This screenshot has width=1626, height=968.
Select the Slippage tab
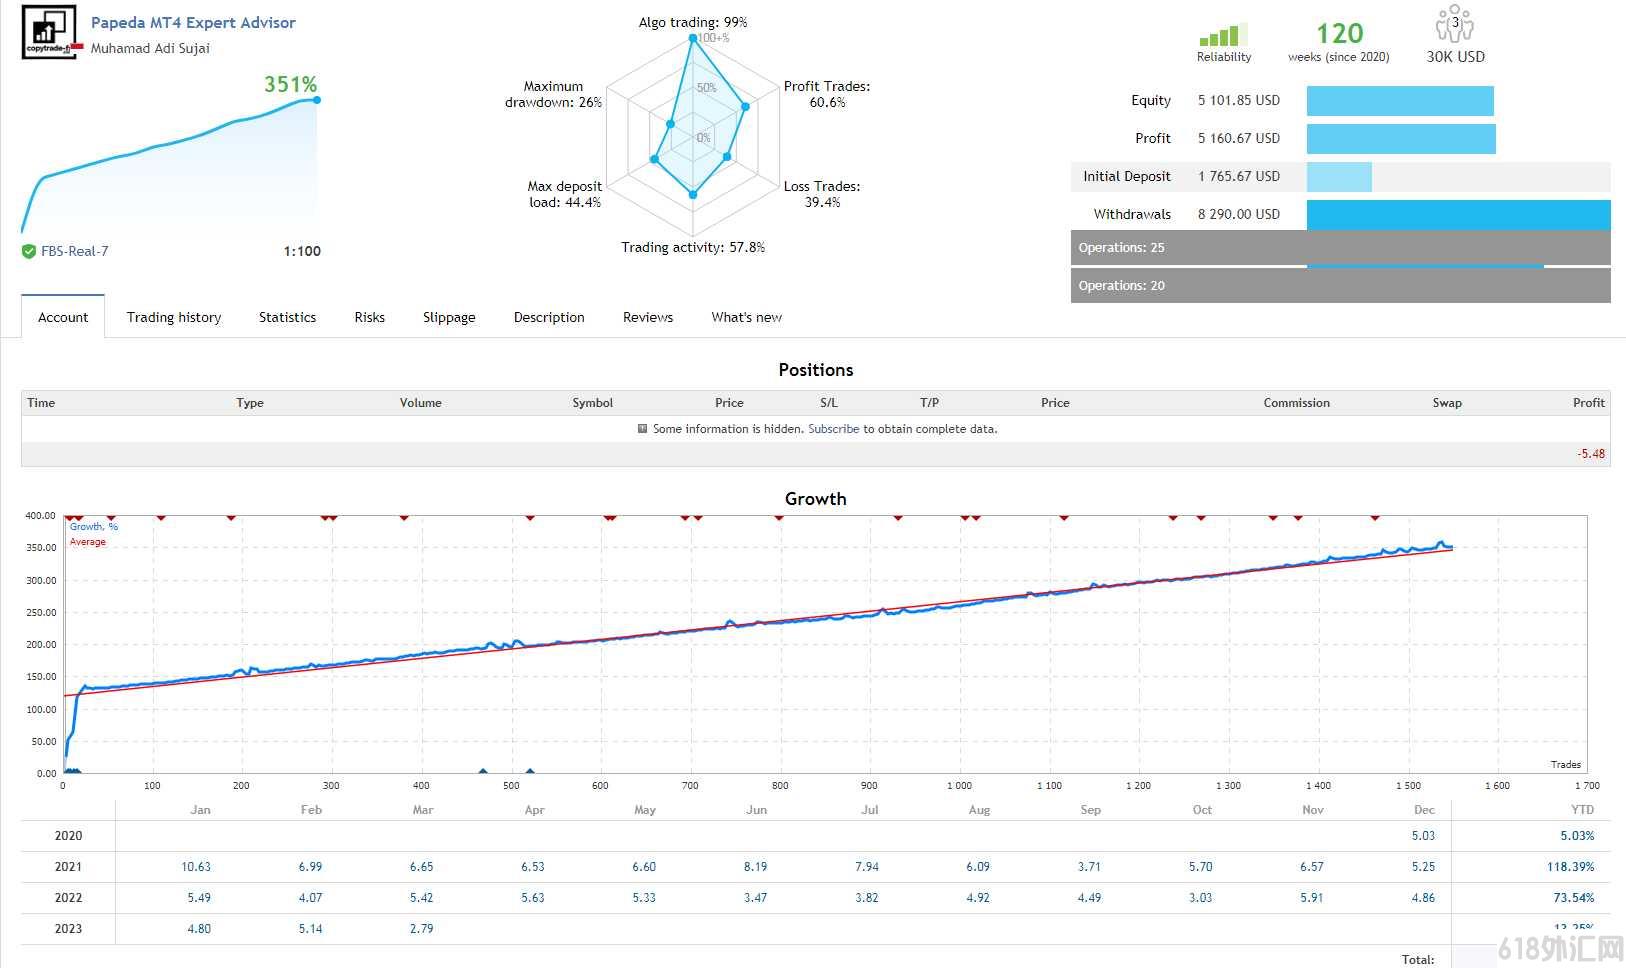point(449,317)
